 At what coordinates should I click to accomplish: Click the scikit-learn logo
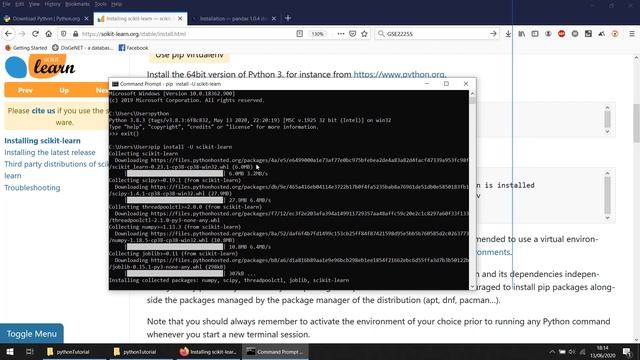point(40,67)
